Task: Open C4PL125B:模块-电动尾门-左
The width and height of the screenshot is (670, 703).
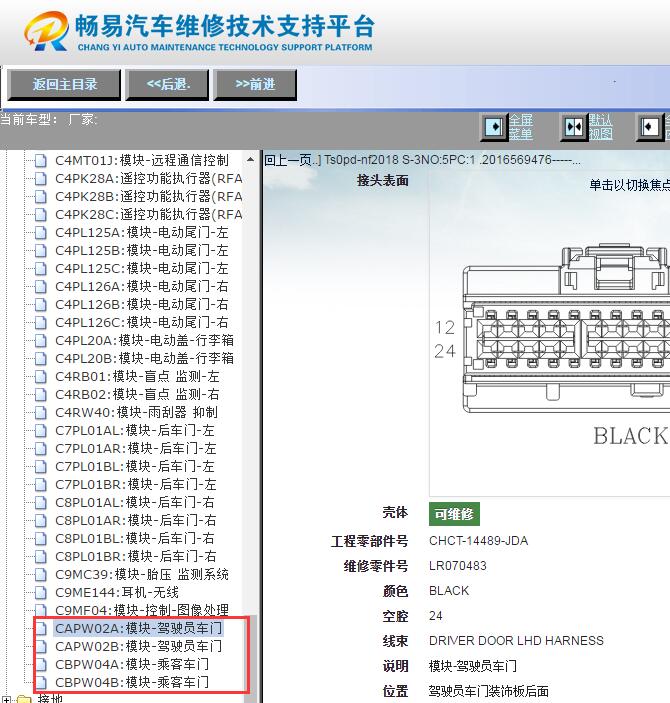Action: (x=142, y=250)
